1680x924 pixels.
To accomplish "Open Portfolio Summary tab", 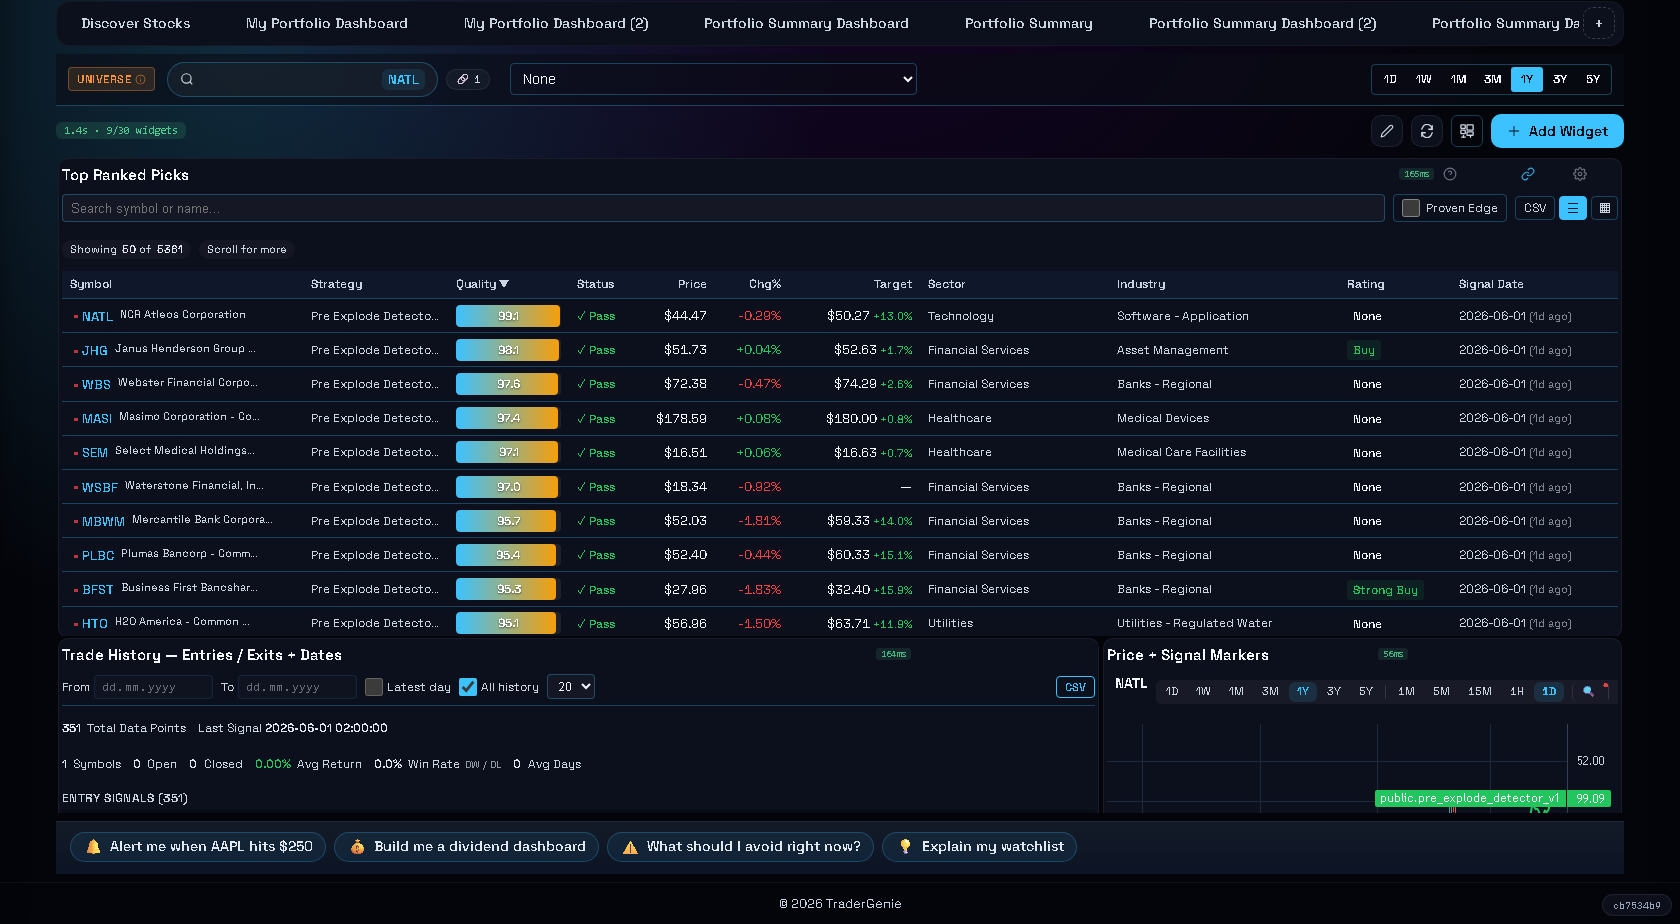I will tap(1029, 23).
